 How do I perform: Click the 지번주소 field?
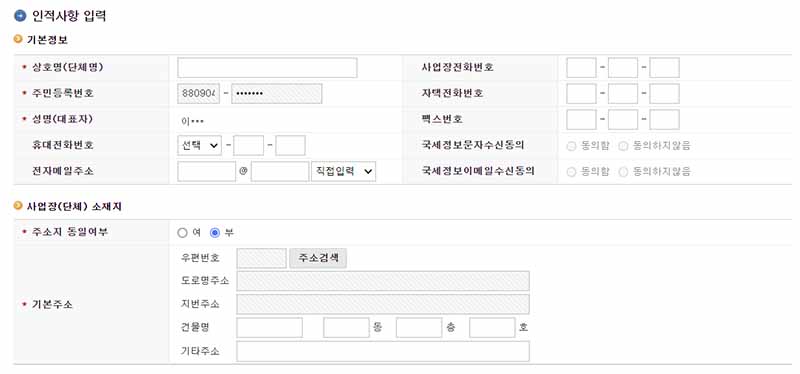383,304
